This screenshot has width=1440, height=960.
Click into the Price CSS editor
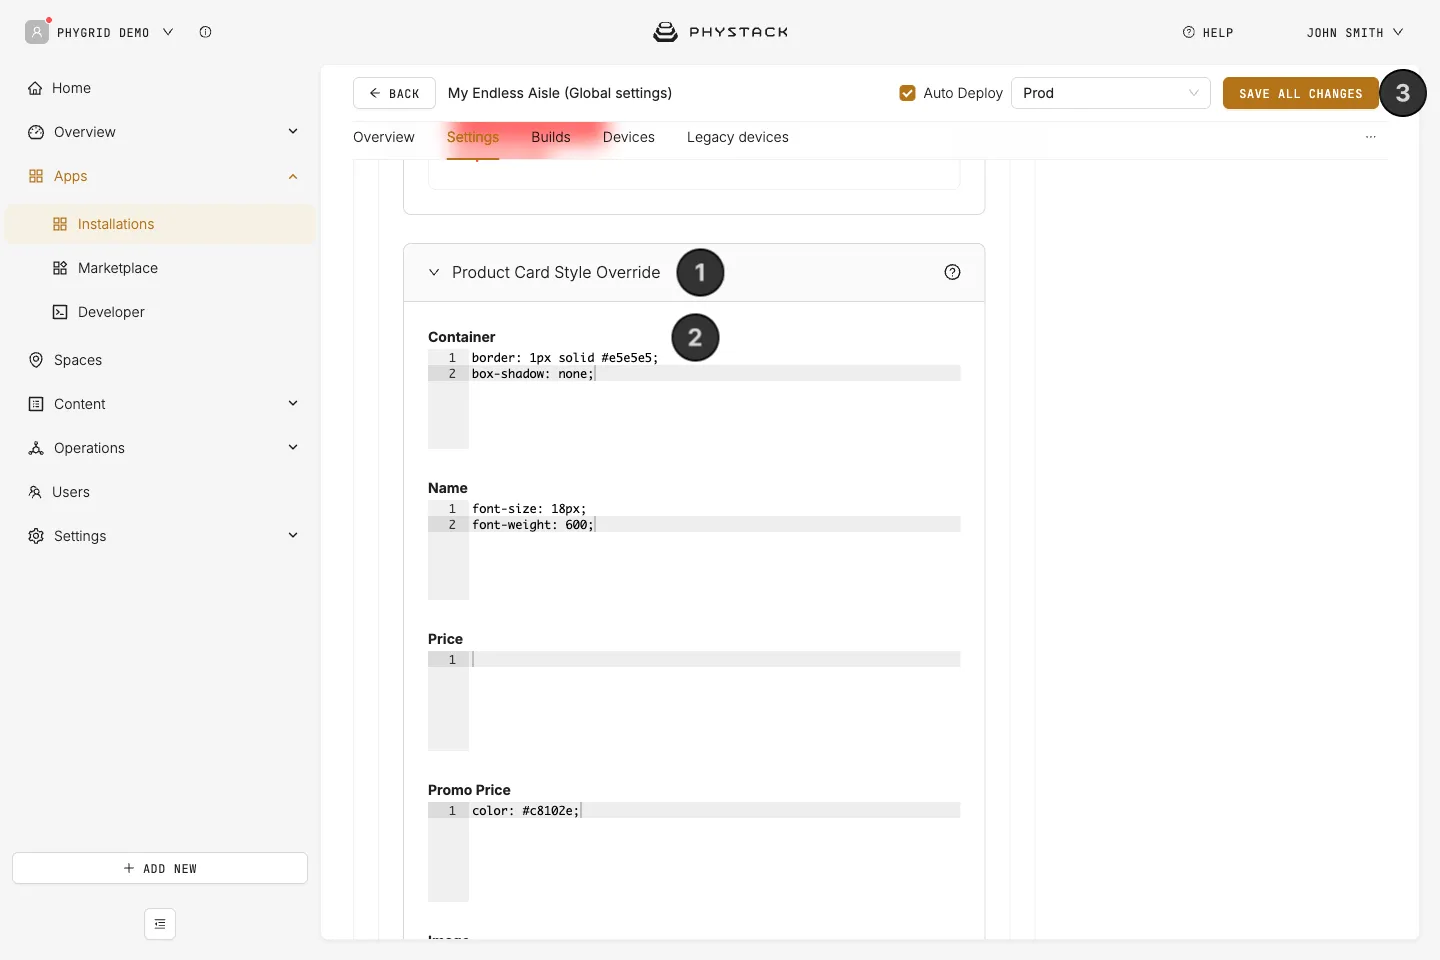point(694,700)
